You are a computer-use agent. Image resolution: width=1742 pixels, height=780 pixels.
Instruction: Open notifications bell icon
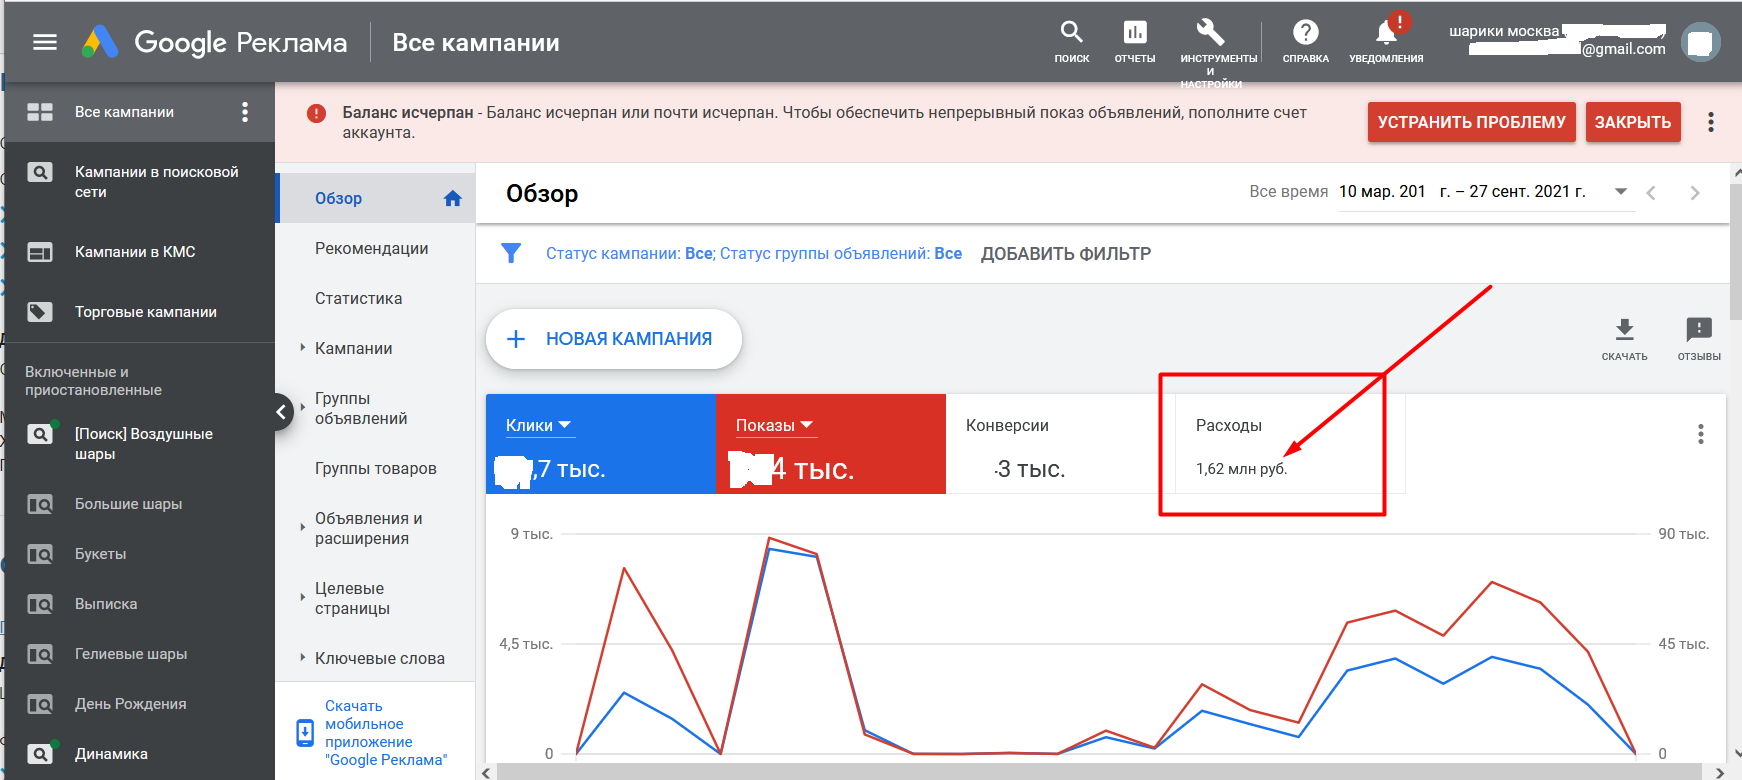tap(1386, 33)
